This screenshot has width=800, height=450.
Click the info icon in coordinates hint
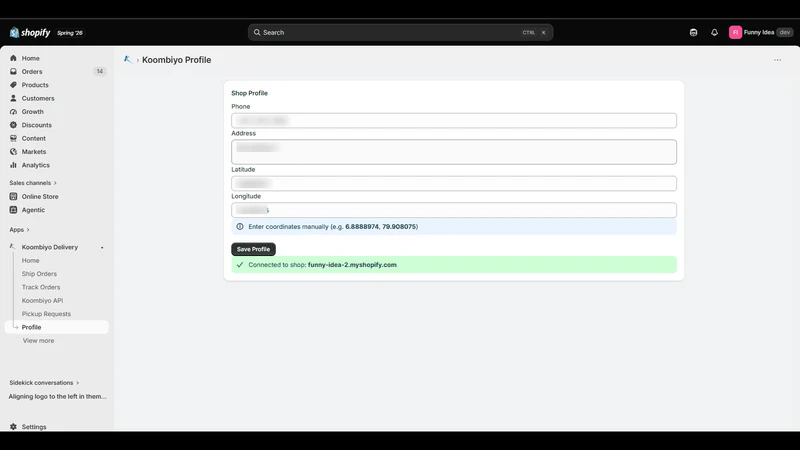click(240, 227)
